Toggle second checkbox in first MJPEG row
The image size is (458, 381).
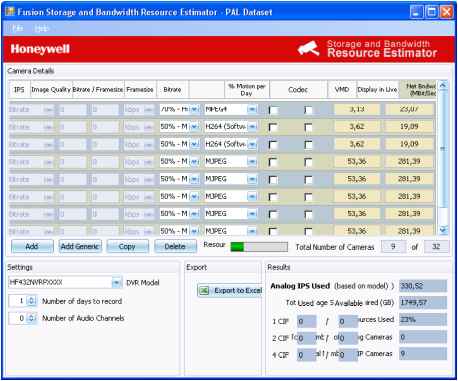[x=309, y=162]
